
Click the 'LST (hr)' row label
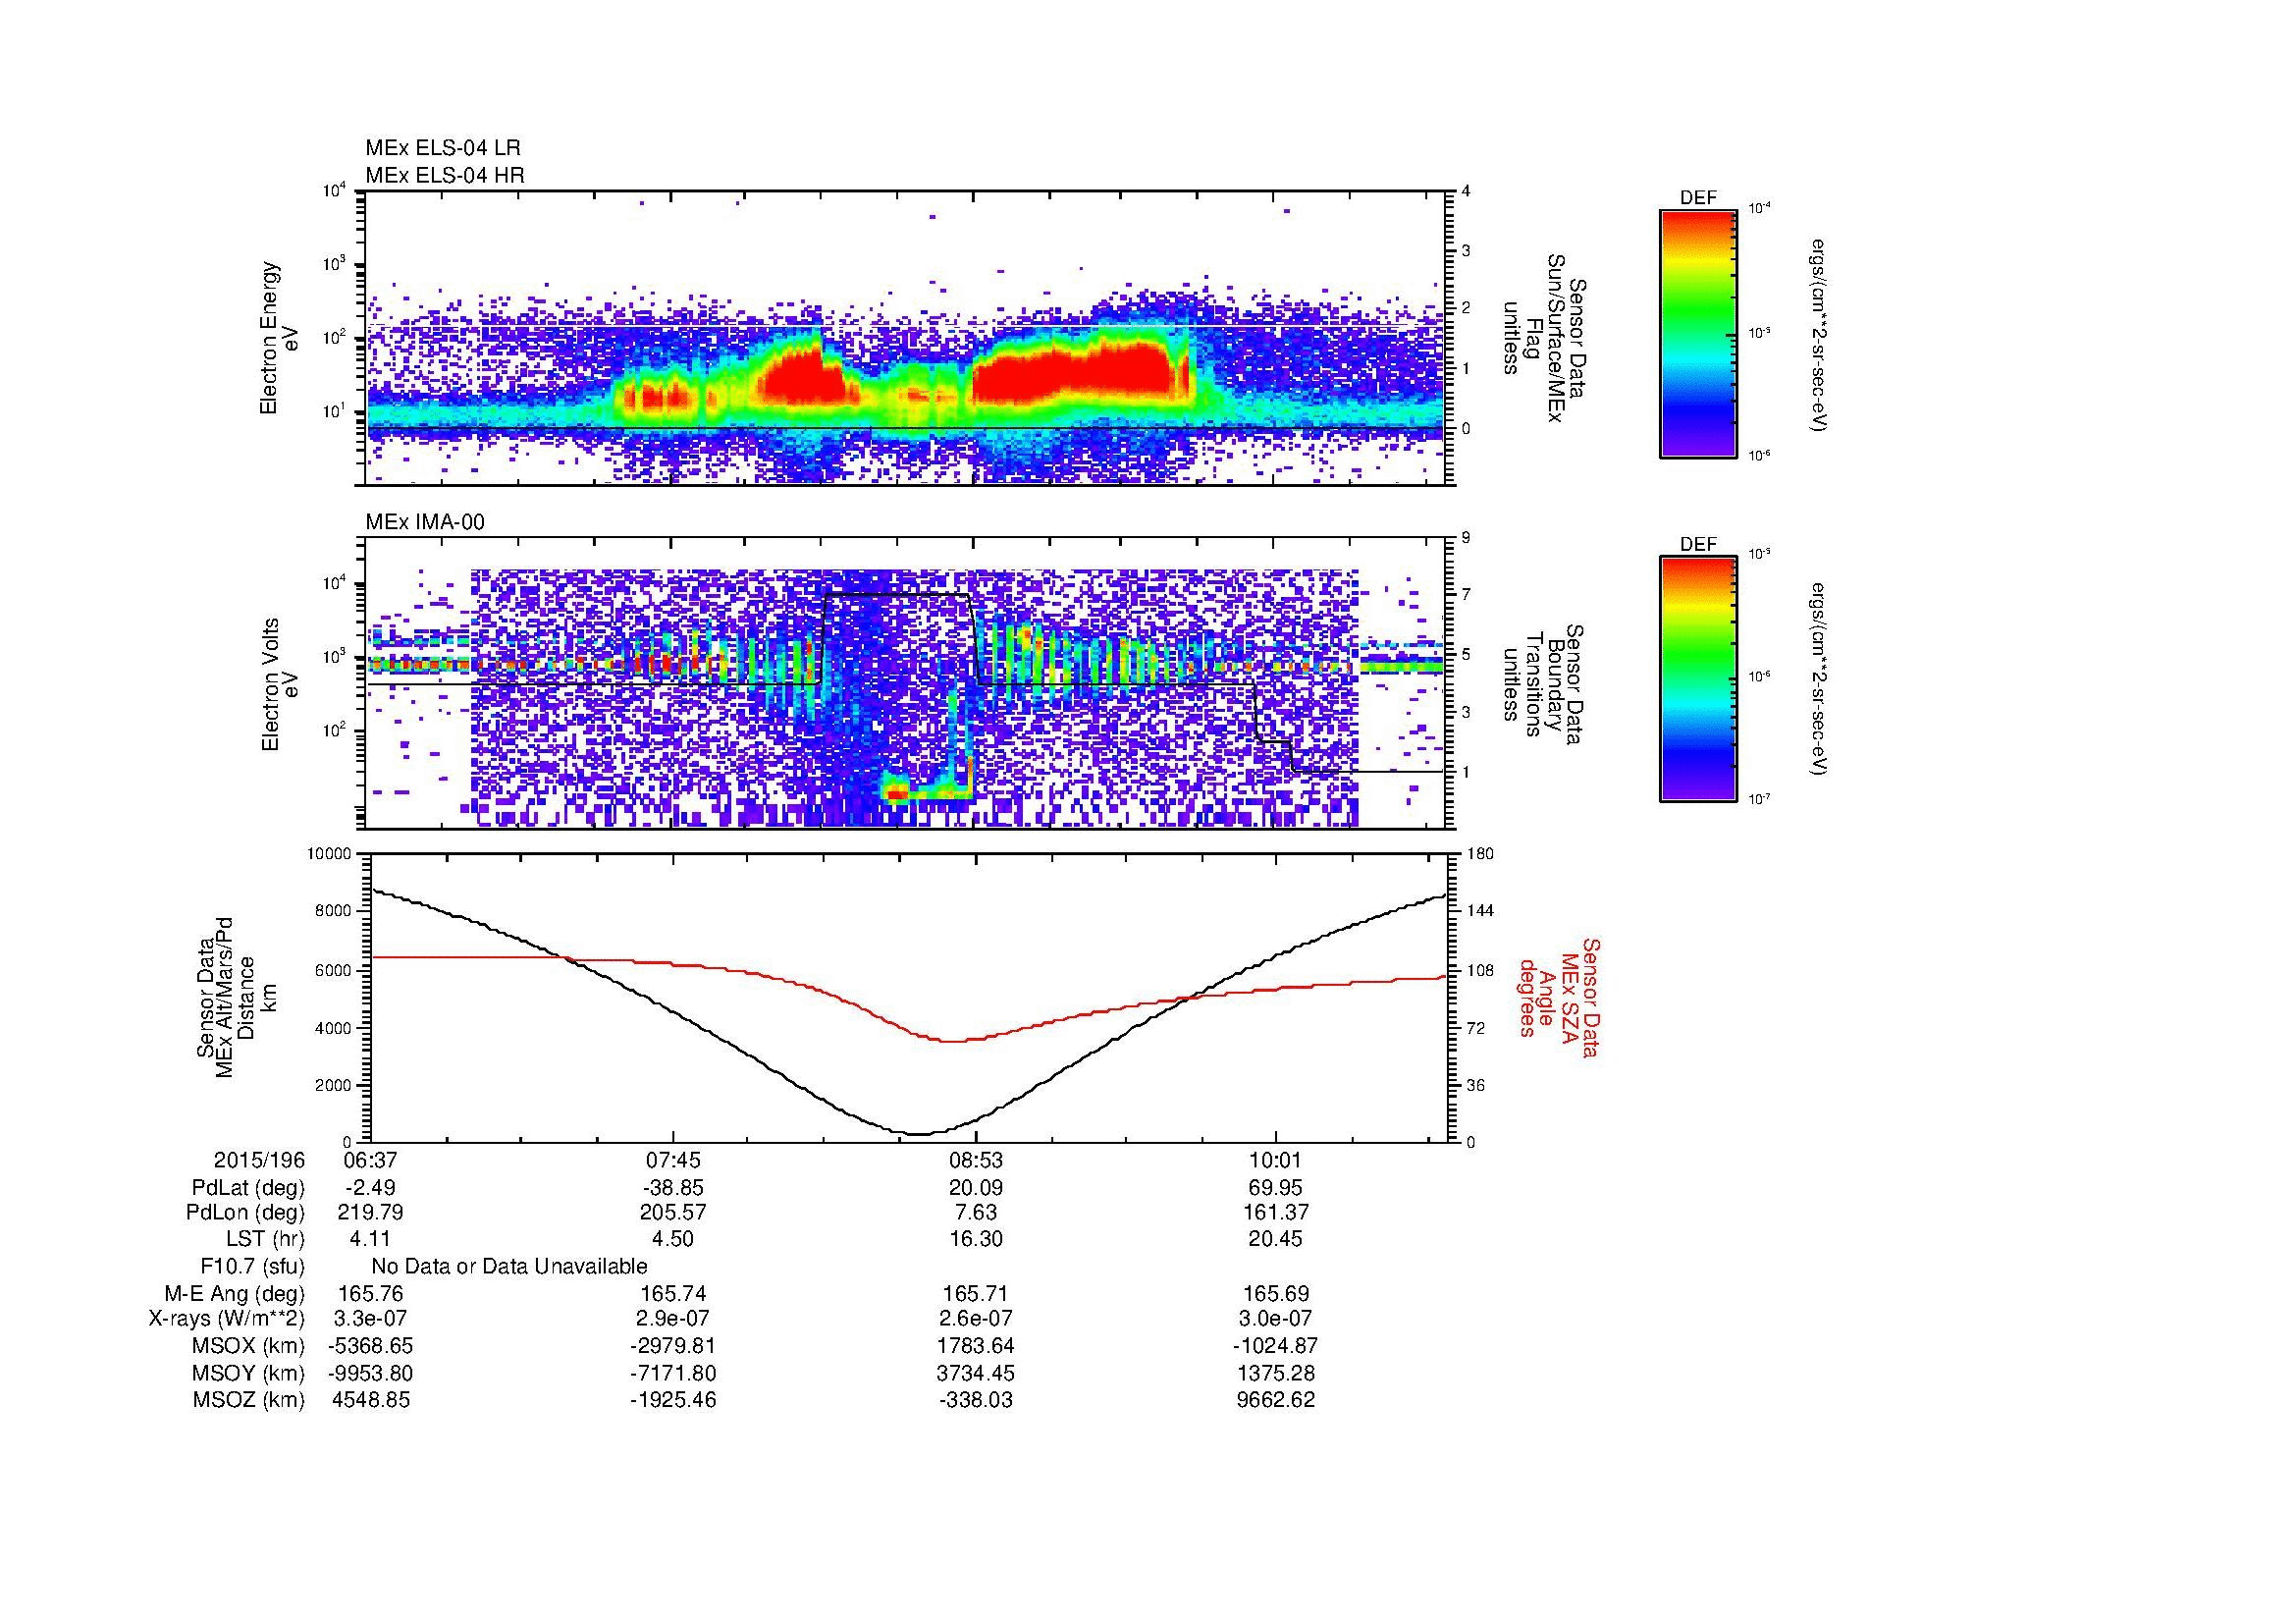265,1239
